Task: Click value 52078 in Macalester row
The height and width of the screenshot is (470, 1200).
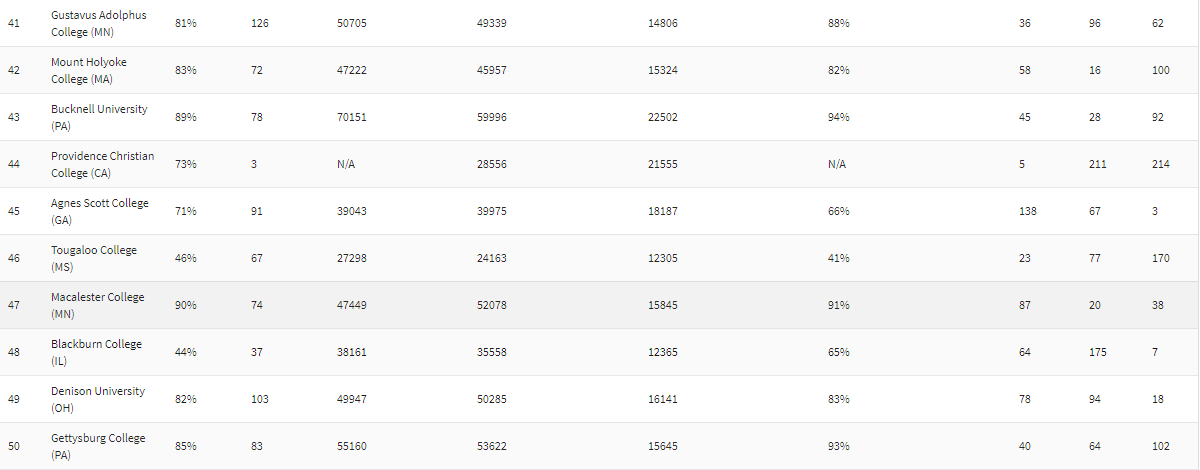Action: 492,305
